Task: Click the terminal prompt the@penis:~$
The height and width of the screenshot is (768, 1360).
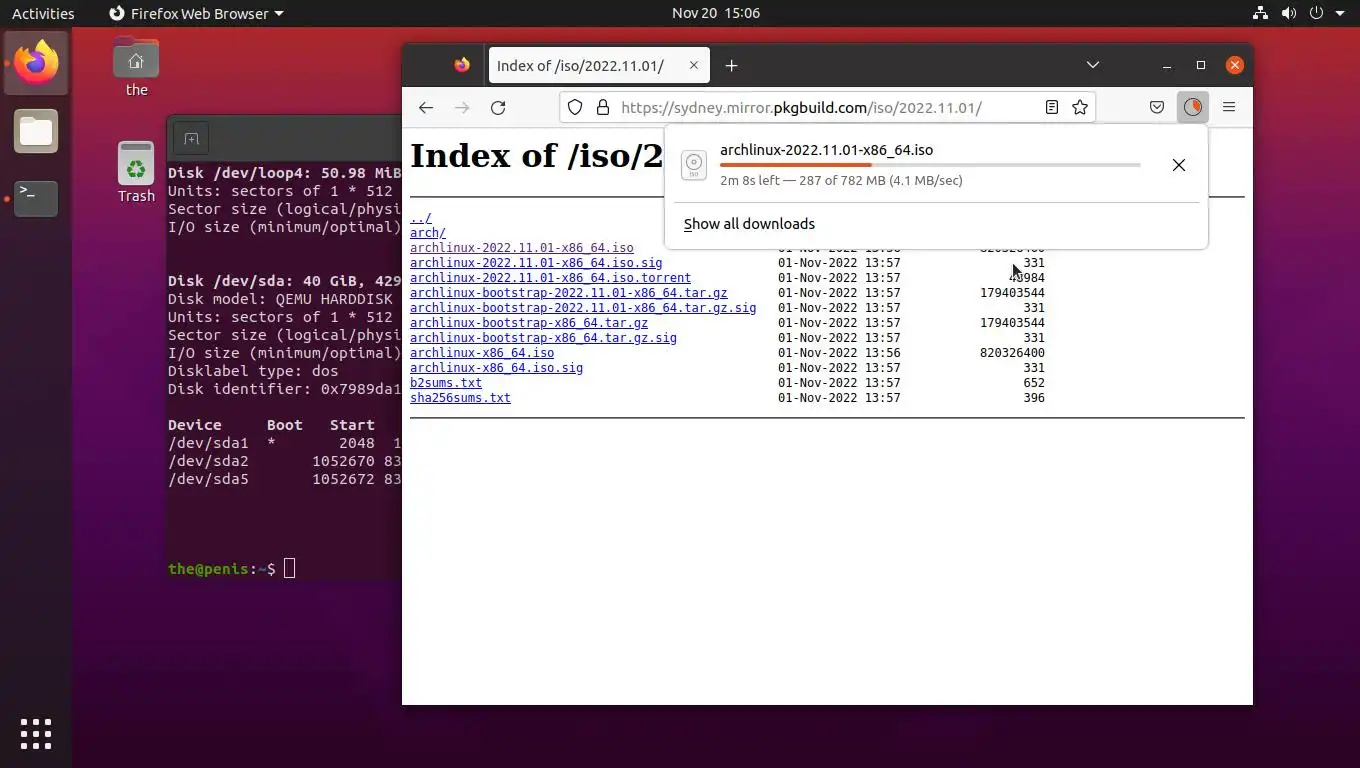Action: [222, 568]
